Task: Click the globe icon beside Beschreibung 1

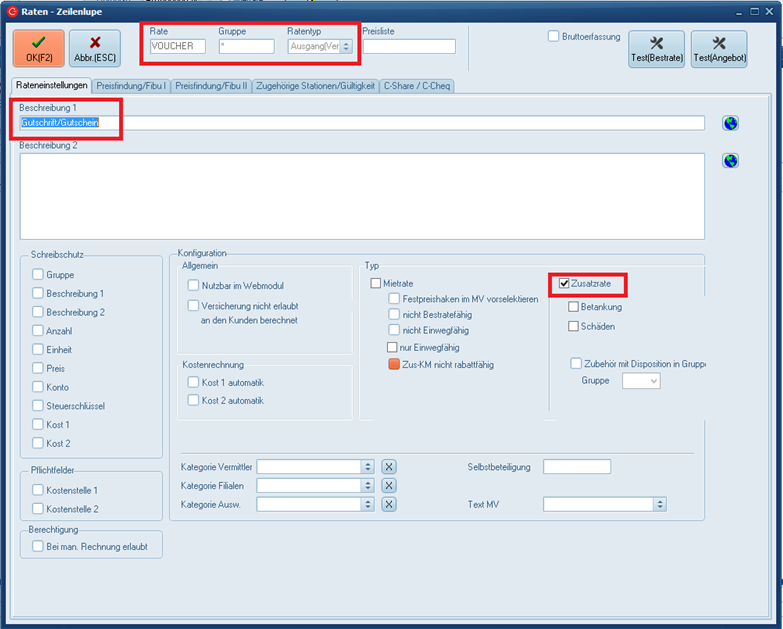Action: (730, 123)
